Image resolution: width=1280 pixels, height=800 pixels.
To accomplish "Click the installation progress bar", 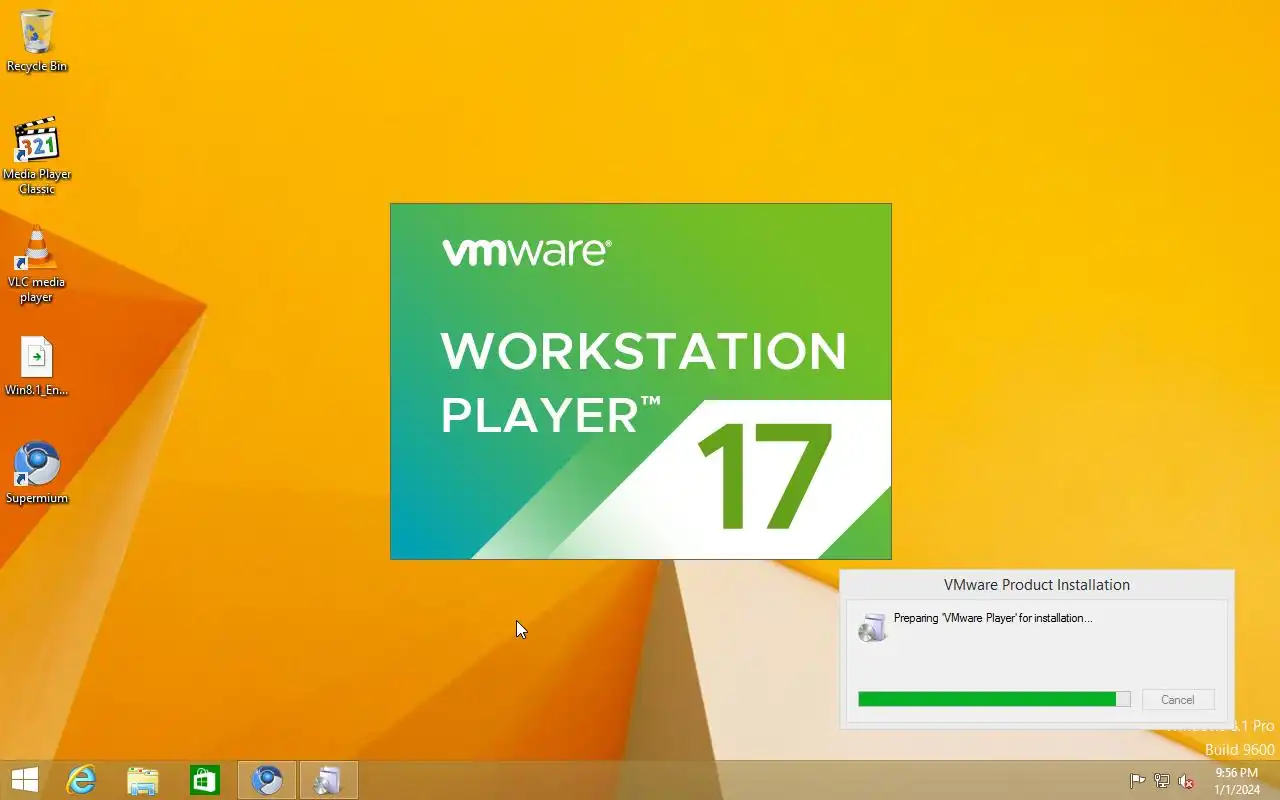I will tap(994, 699).
